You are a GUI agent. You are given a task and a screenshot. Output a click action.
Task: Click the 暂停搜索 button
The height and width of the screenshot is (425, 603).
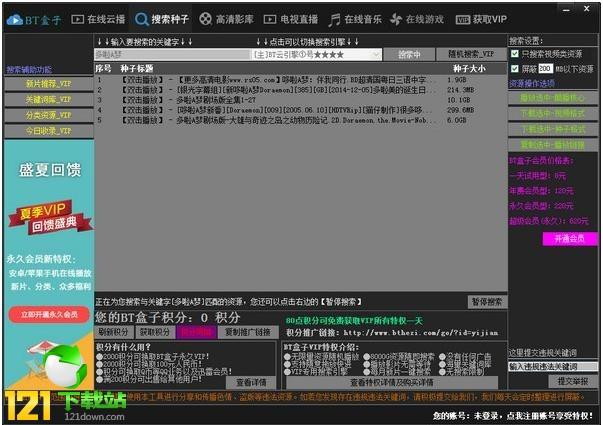487,302
